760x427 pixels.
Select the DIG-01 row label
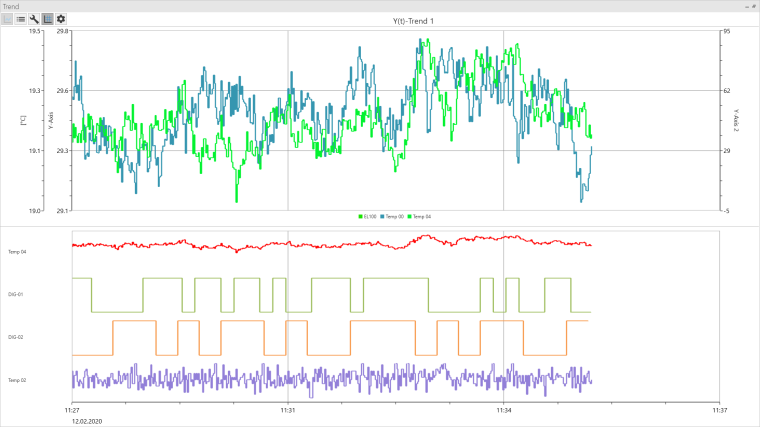(x=16, y=294)
